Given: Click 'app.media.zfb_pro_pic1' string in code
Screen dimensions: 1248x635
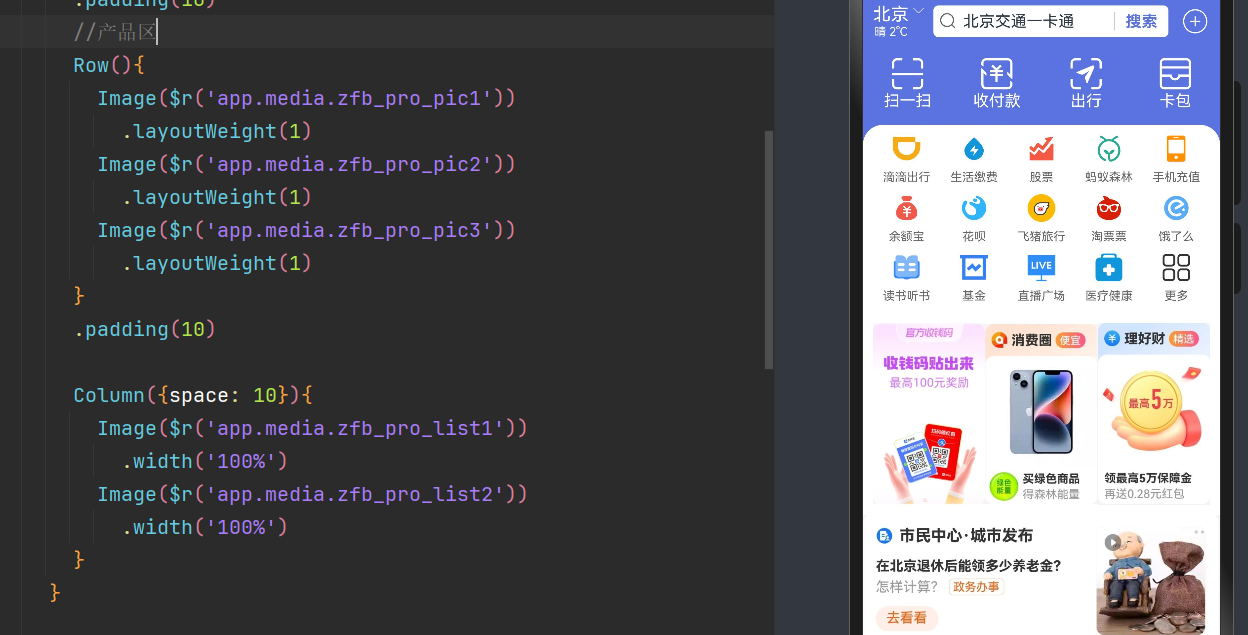Looking at the screenshot, I should pyautogui.click(x=349, y=98).
